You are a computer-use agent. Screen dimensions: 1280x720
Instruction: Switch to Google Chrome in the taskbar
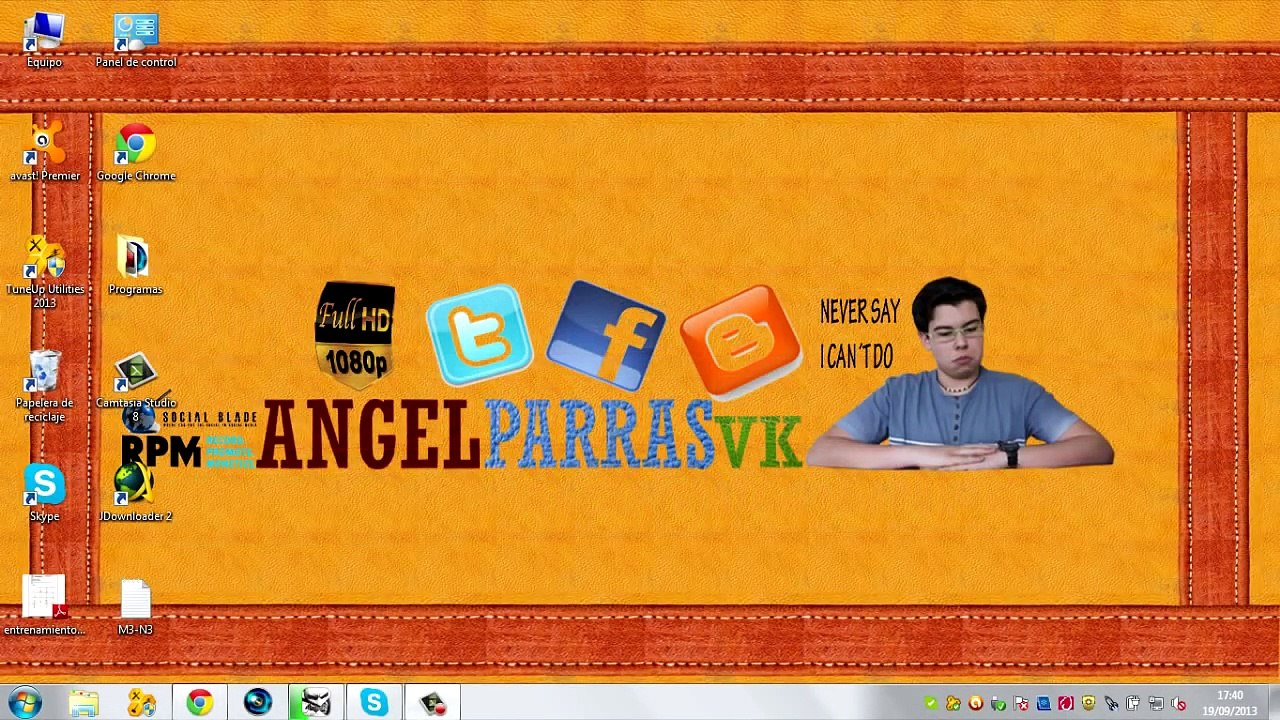(200, 703)
